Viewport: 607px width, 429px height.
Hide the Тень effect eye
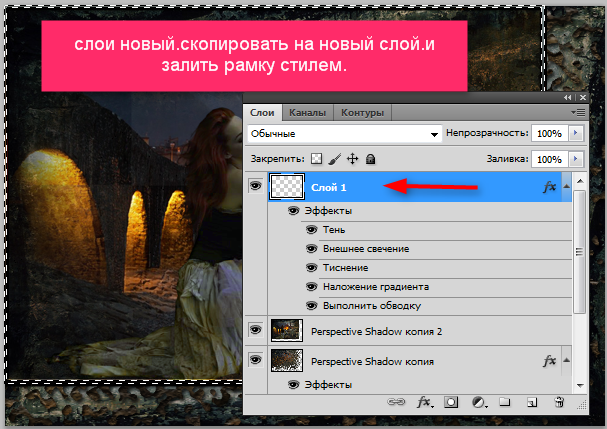pos(312,230)
